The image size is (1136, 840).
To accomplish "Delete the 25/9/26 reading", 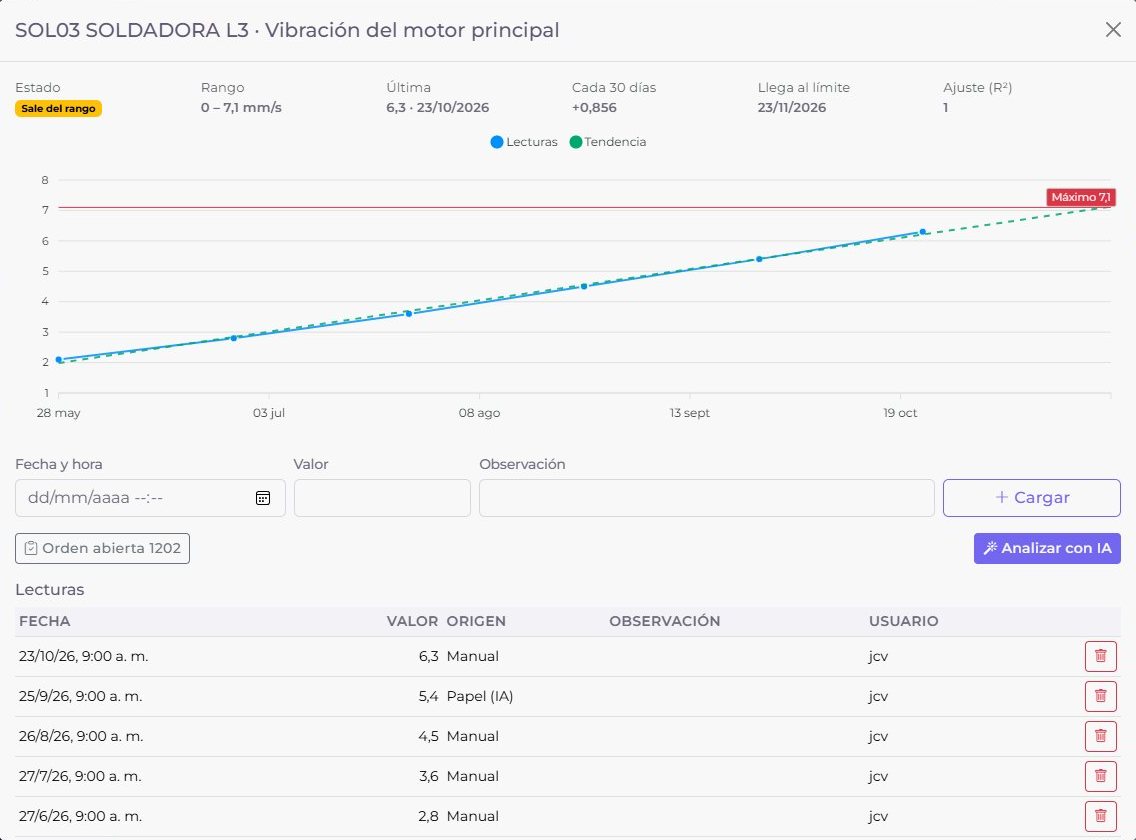I will coord(1100,696).
